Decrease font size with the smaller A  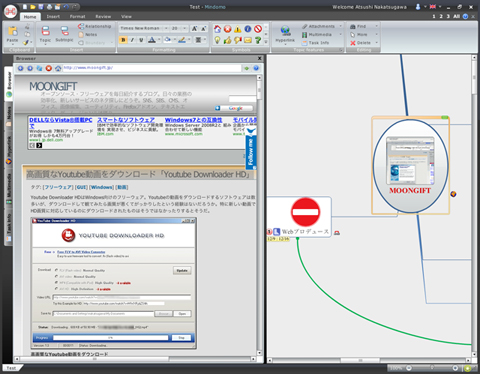203,29
